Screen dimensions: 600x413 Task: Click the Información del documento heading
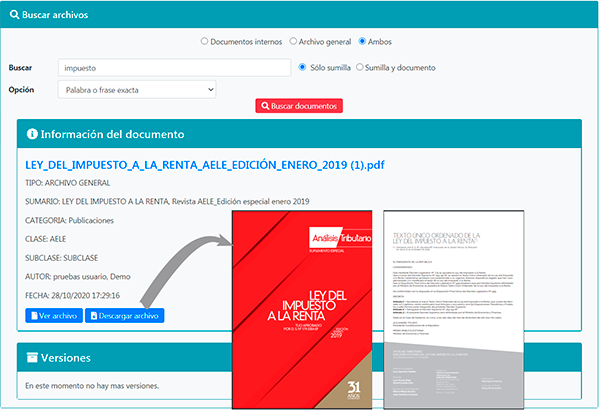[112, 134]
